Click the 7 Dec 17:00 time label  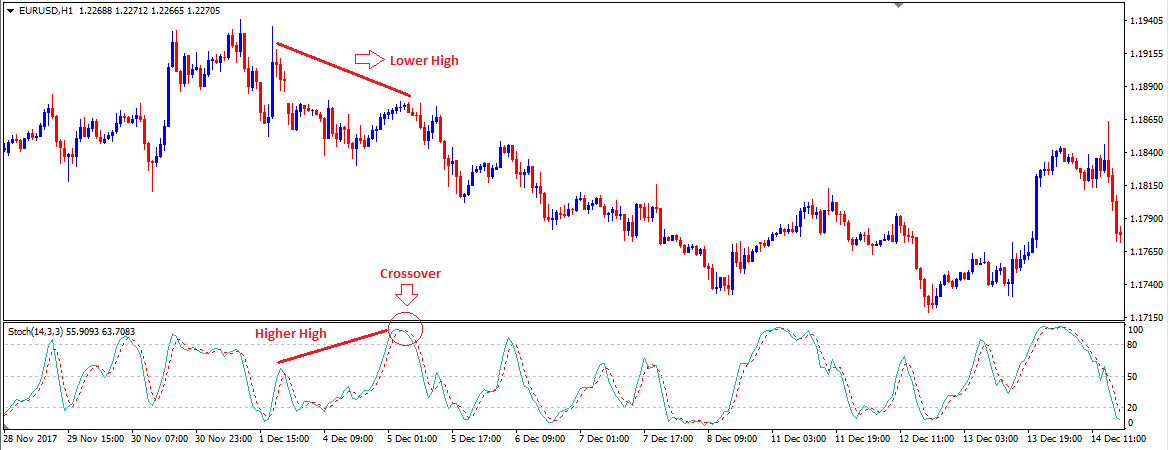tap(669, 439)
